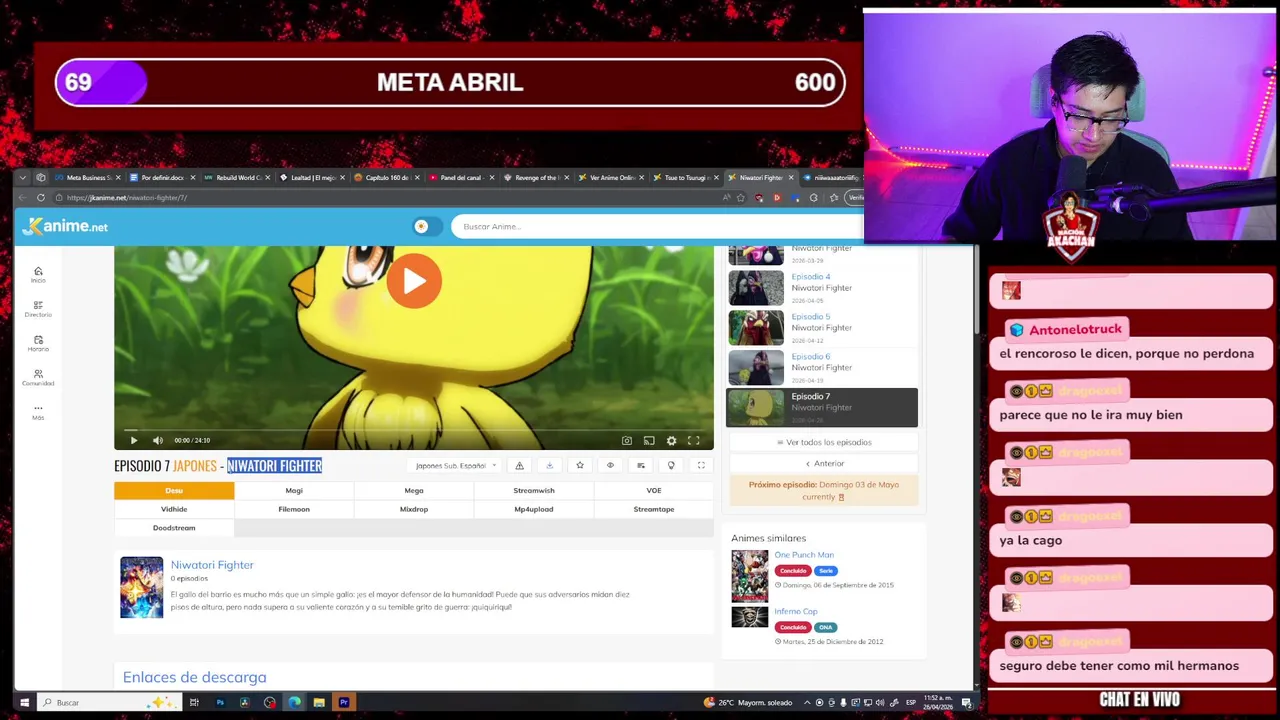Open the Windows Start menu
The height and width of the screenshot is (720, 1280).
(25, 703)
